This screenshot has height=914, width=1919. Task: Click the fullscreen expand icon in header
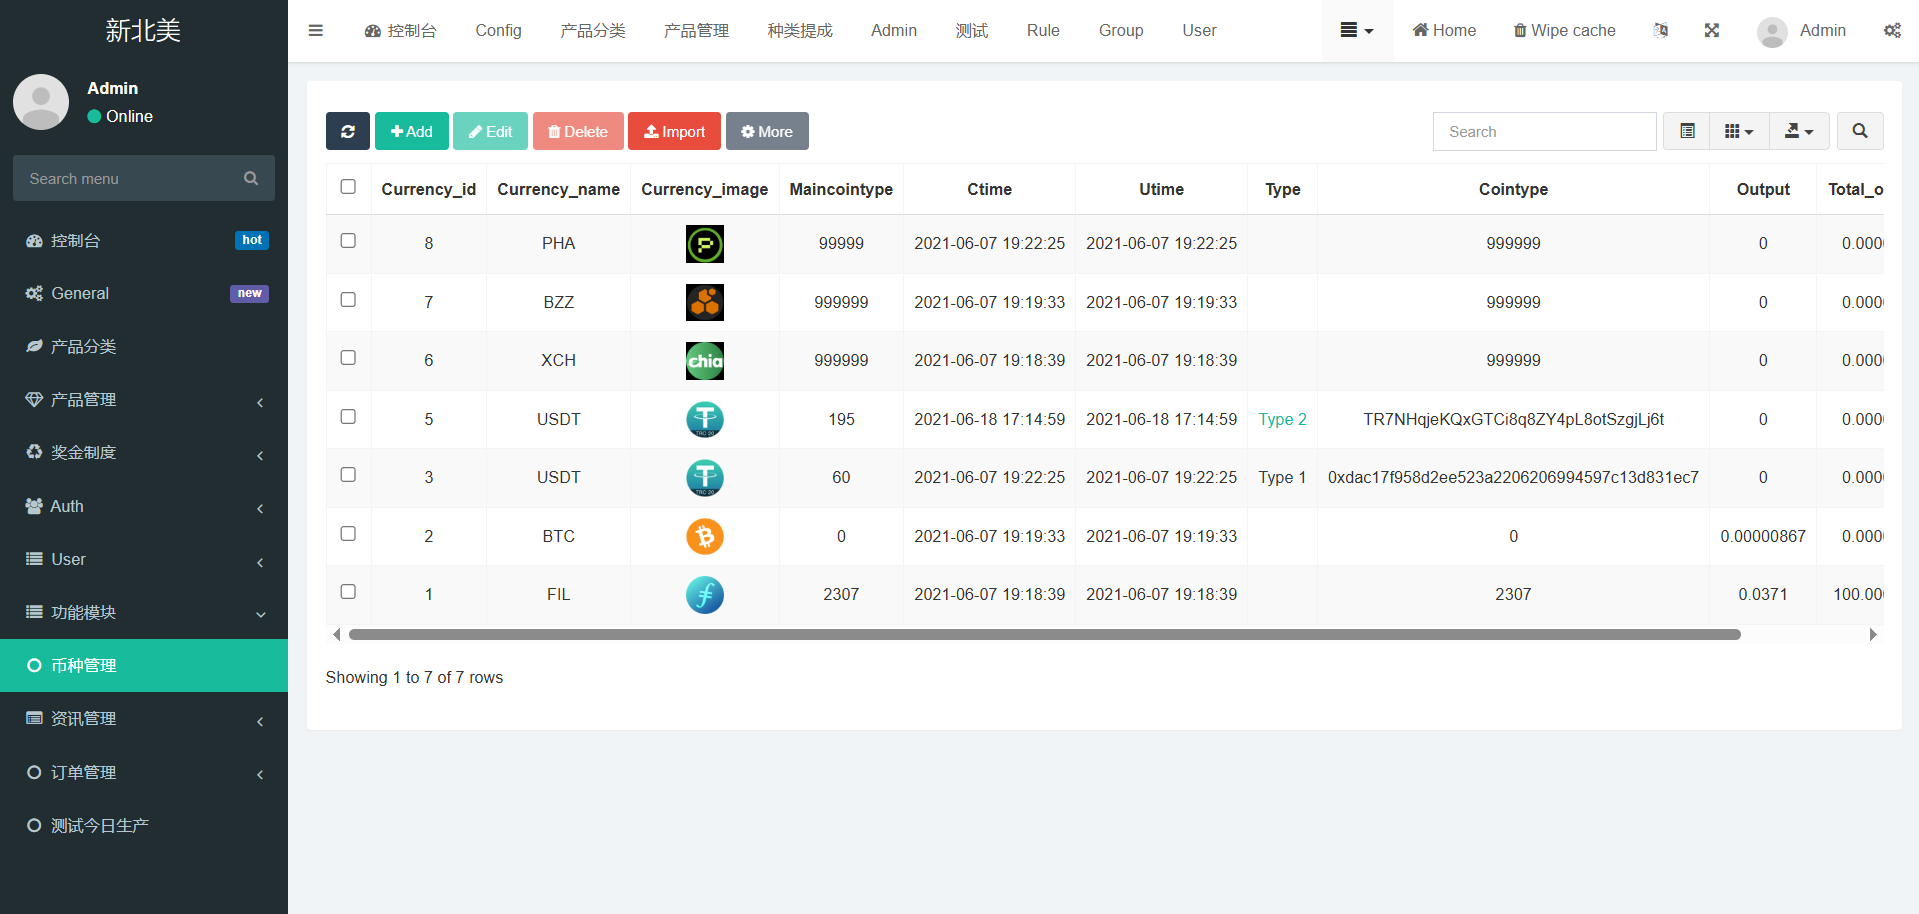(x=1711, y=30)
